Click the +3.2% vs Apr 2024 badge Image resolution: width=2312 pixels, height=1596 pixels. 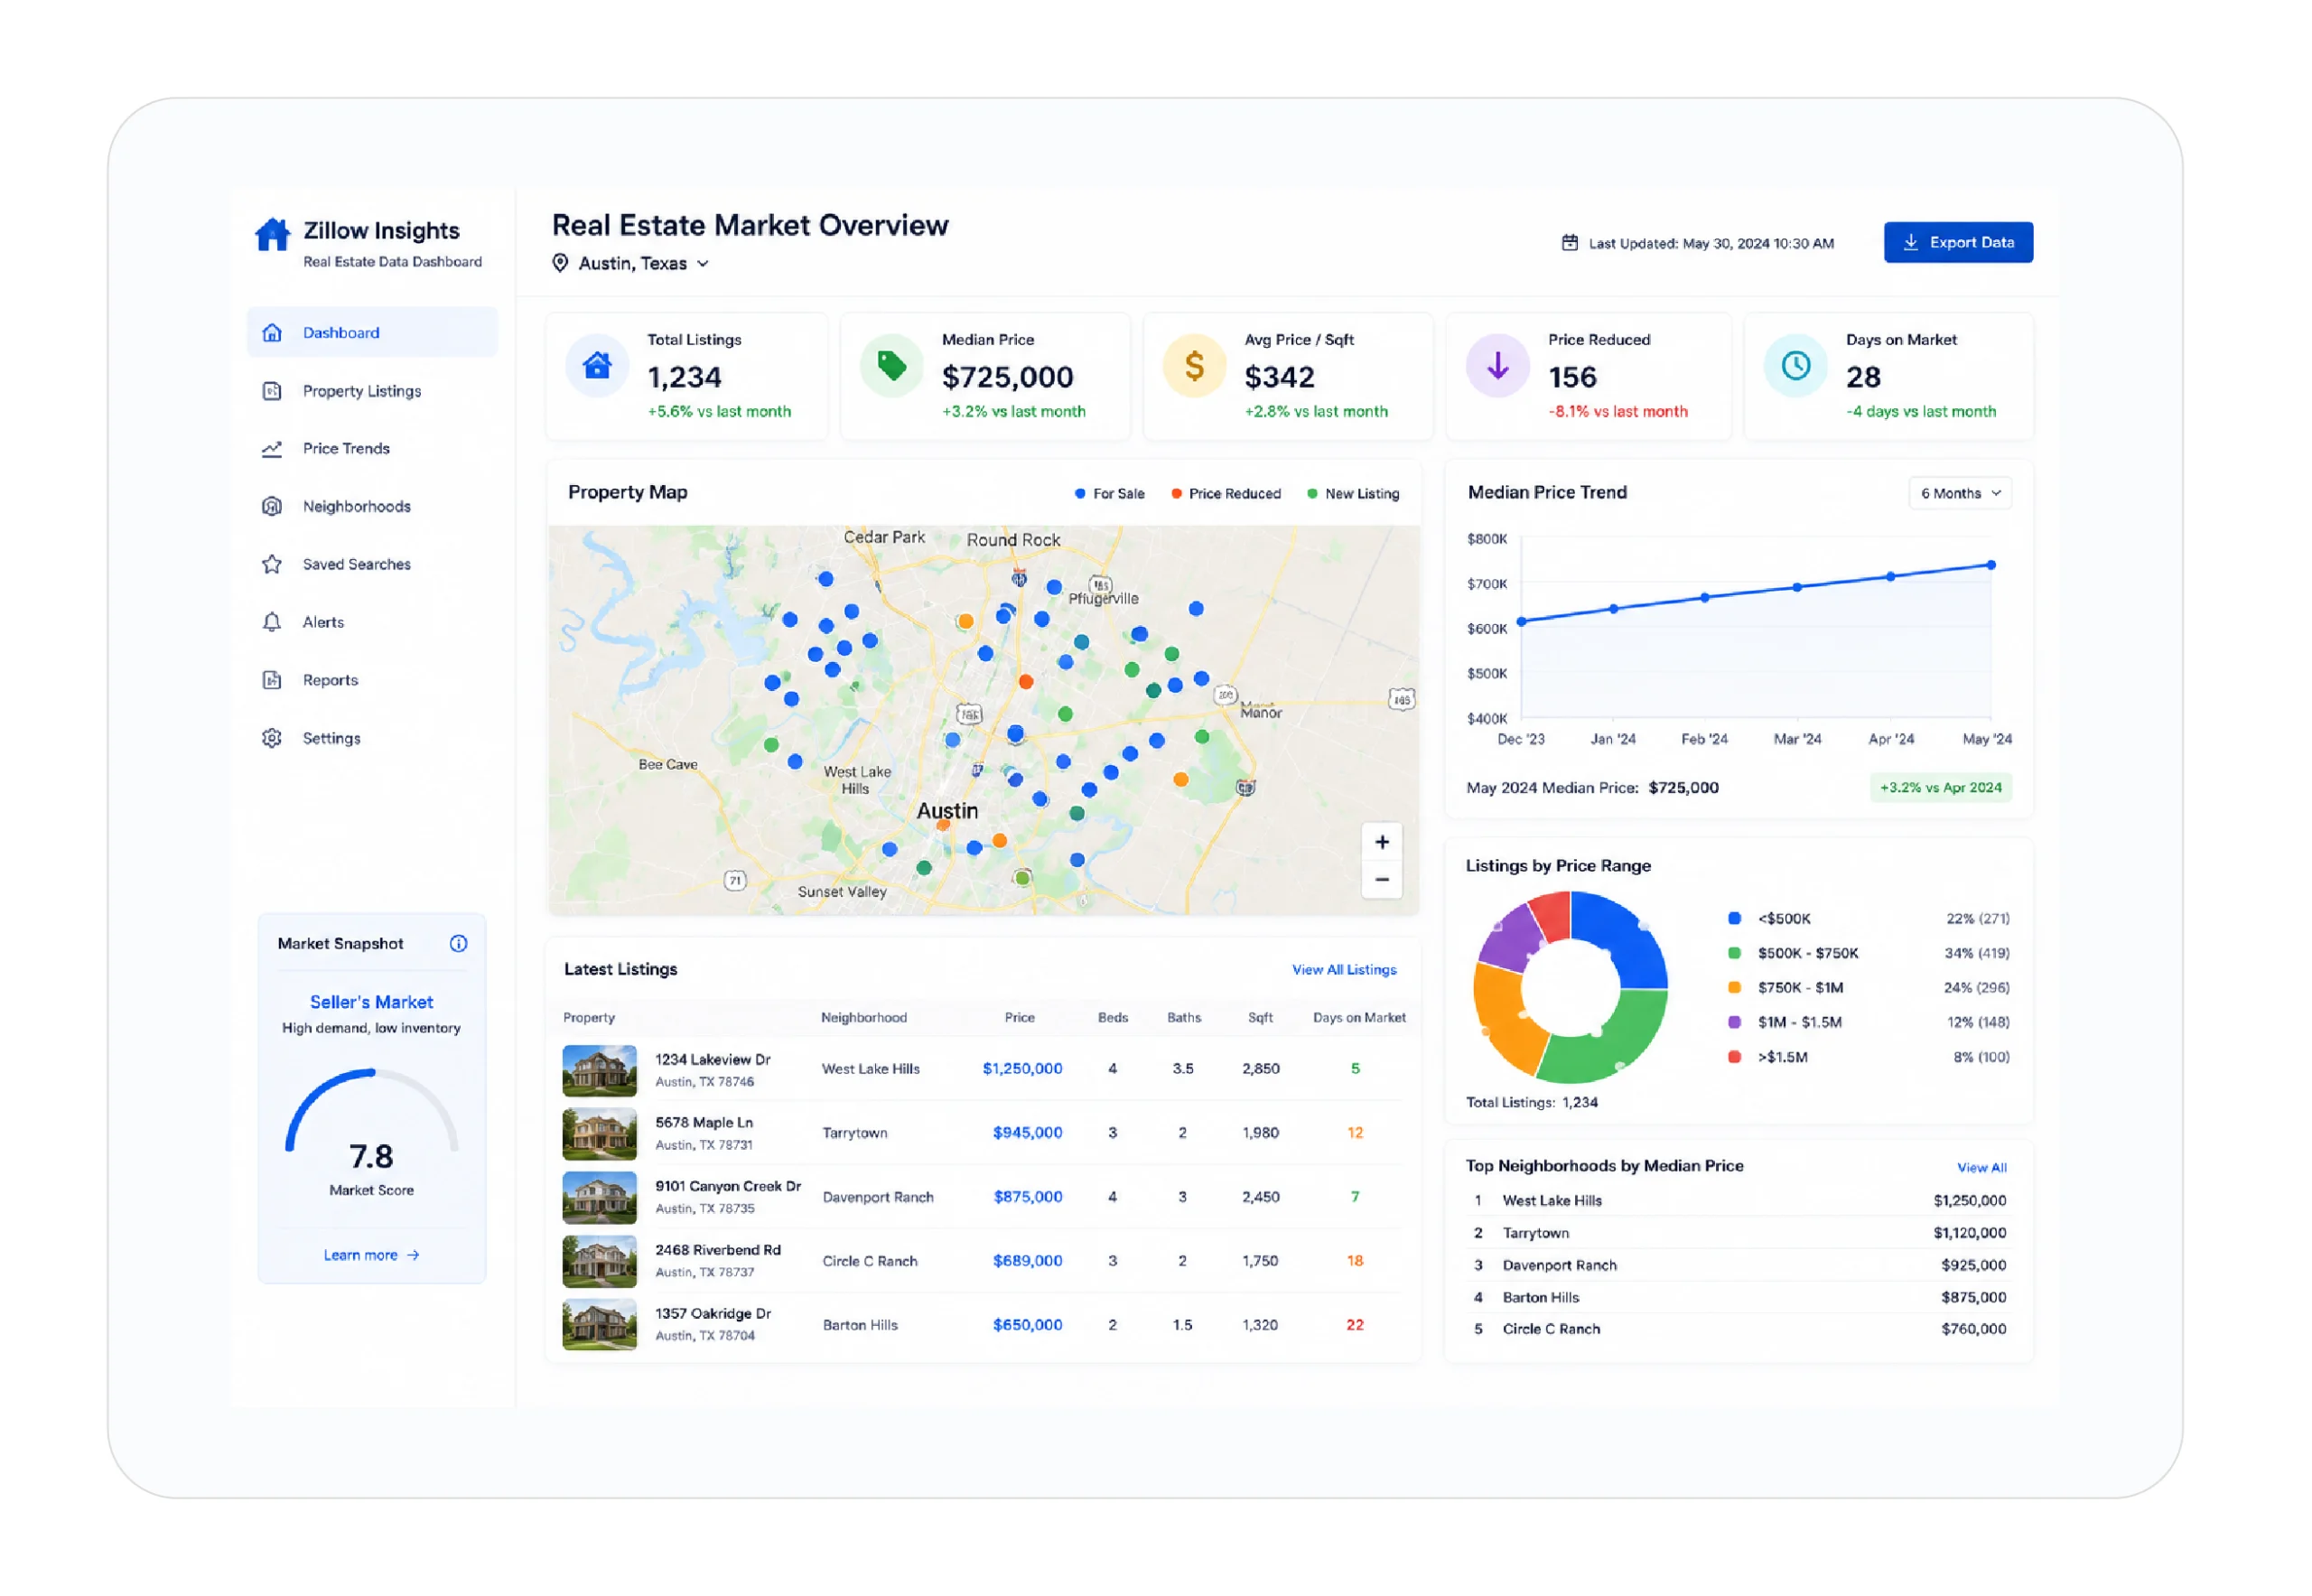pyautogui.click(x=1942, y=788)
